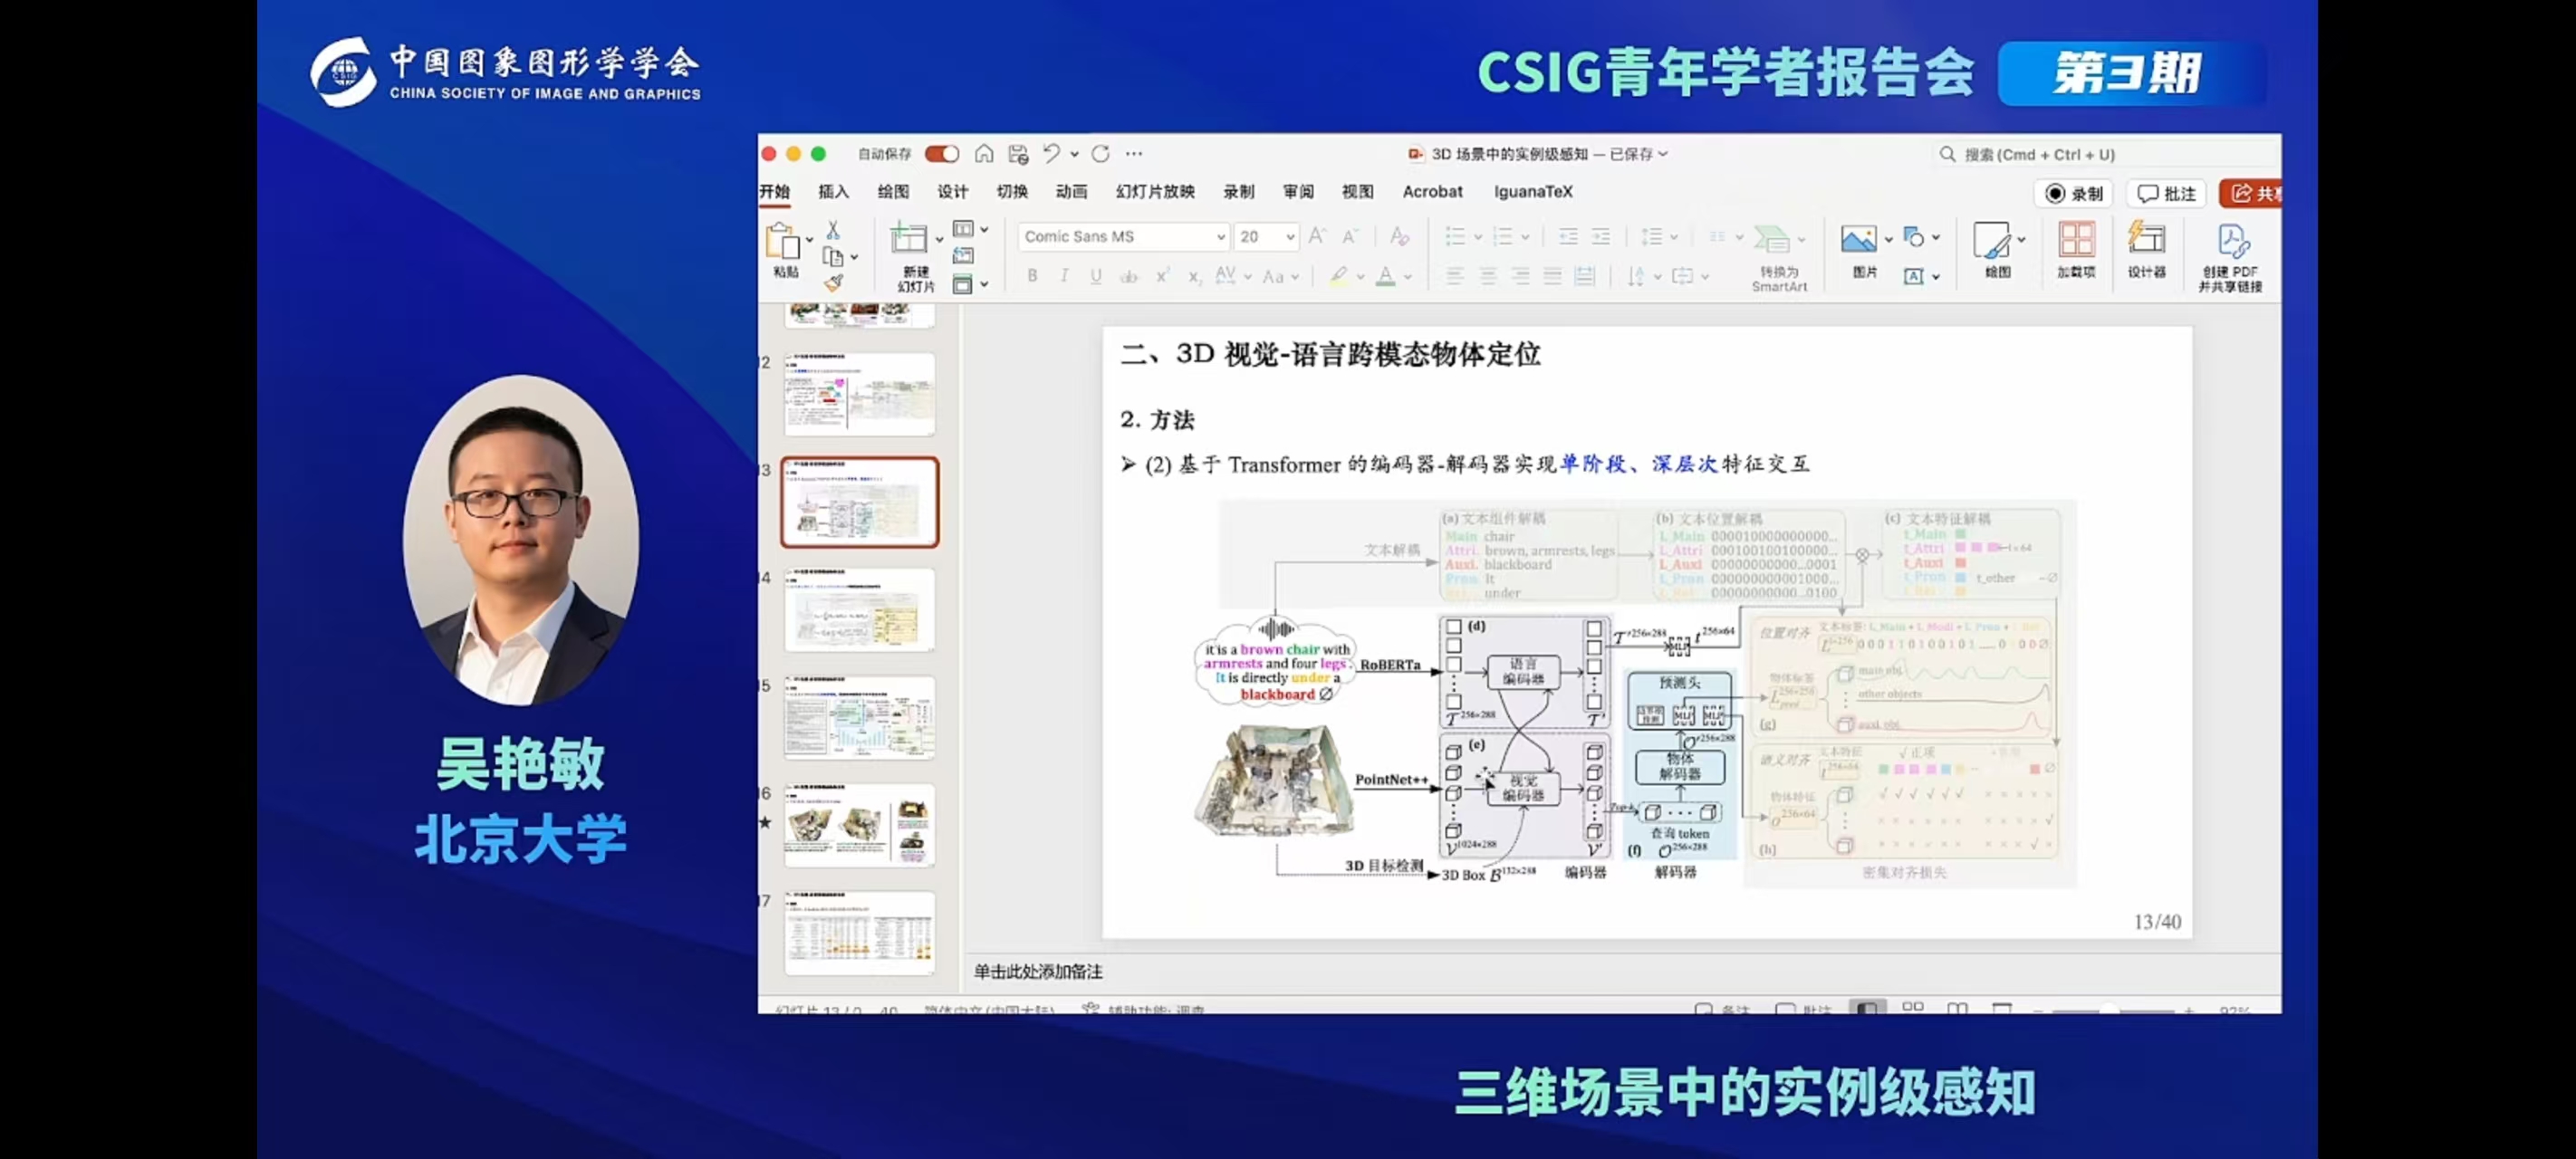Click the Home icon in title bar
2576x1159 pixels.
tap(984, 154)
